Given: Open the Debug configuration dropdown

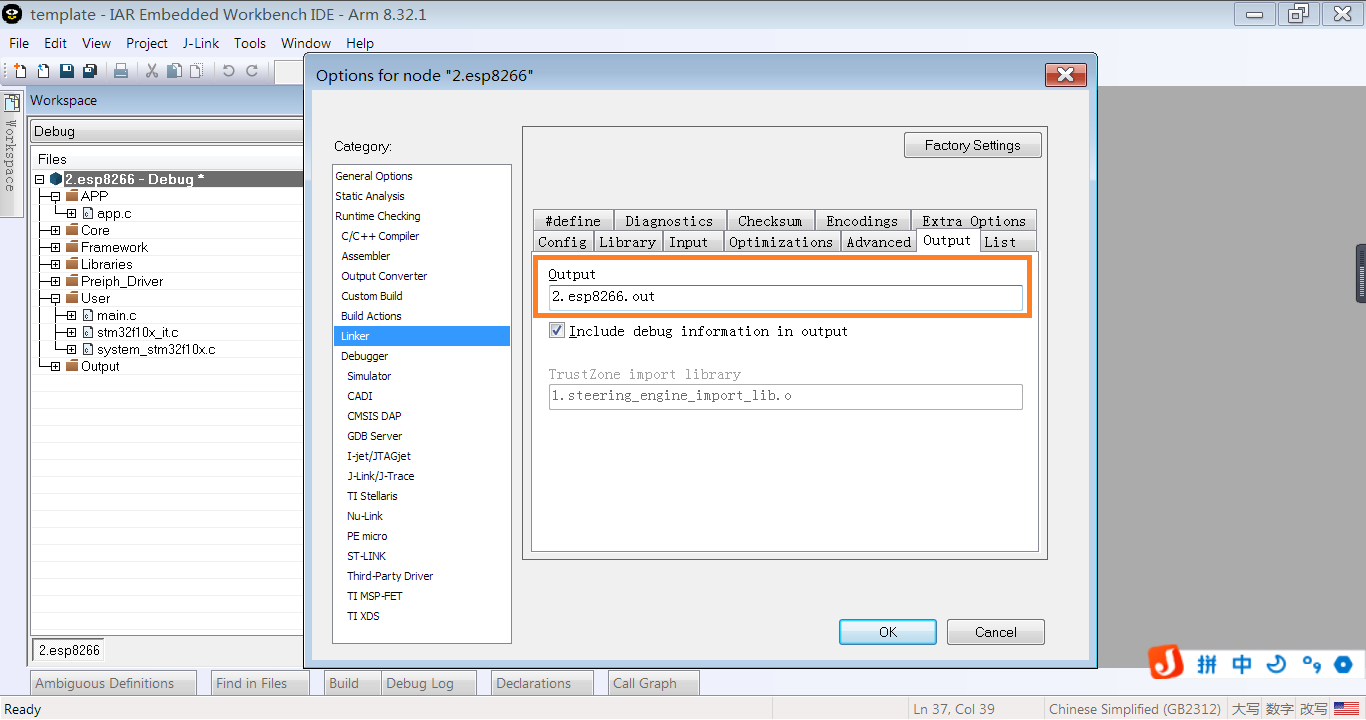Looking at the screenshot, I should point(167,131).
